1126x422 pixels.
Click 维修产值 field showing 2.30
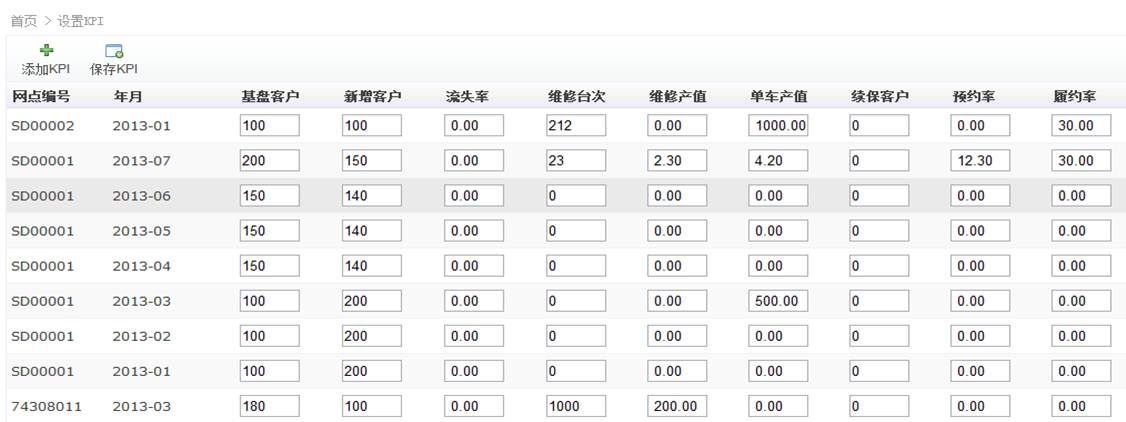(677, 161)
